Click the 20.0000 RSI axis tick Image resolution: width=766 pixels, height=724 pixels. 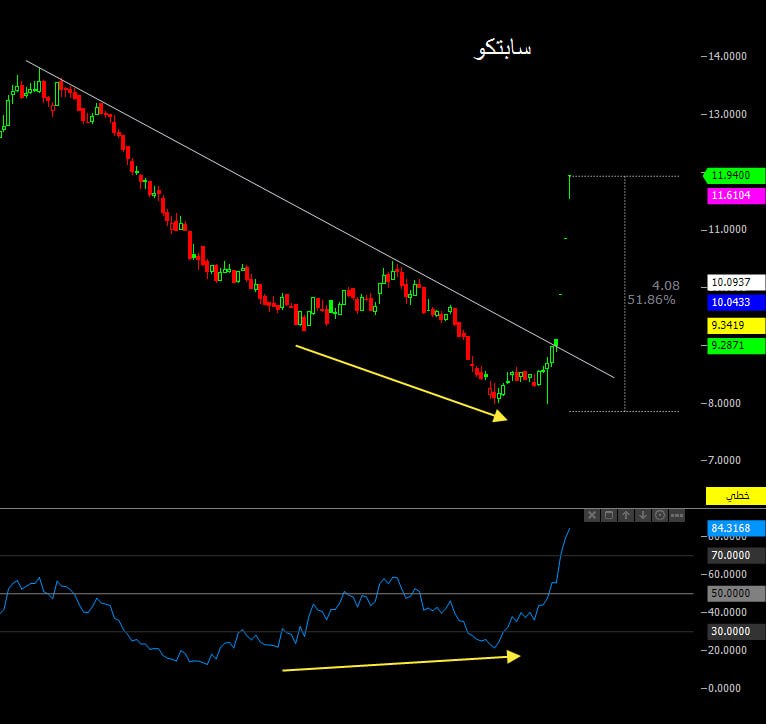click(727, 650)
